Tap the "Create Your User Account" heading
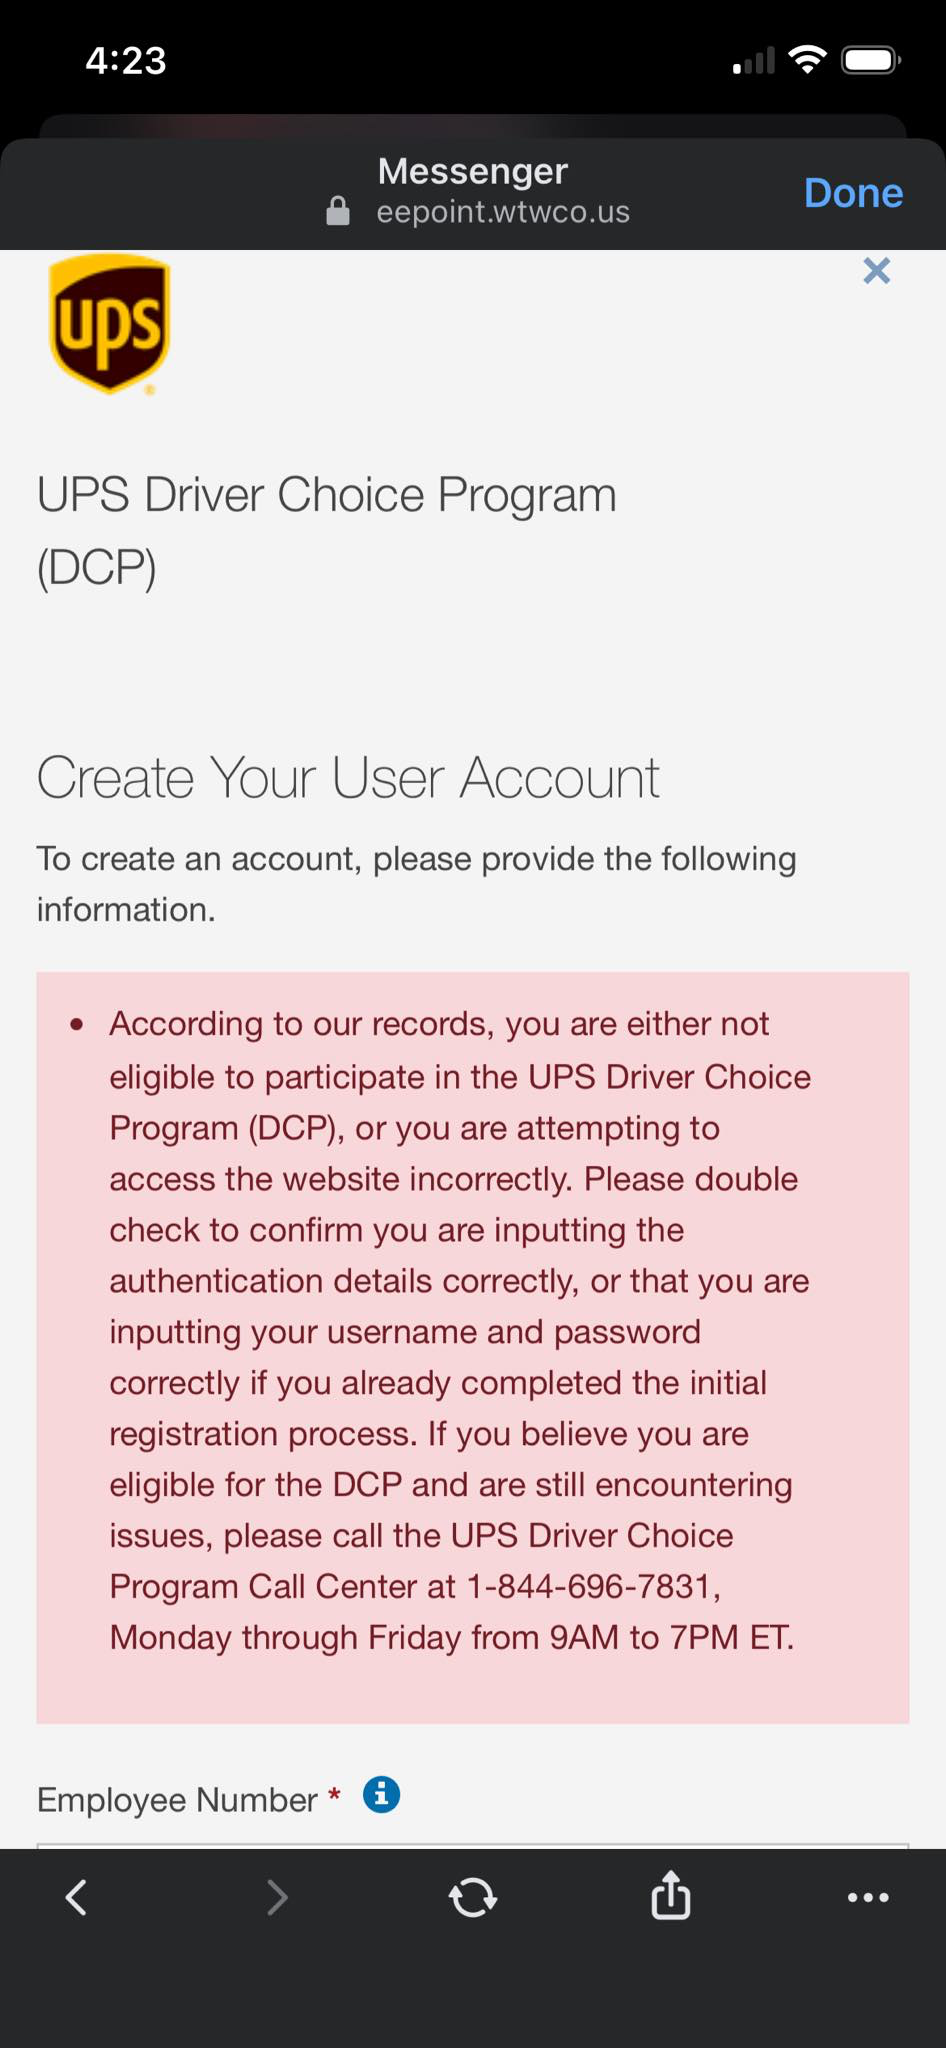 (x=348, y=778)
